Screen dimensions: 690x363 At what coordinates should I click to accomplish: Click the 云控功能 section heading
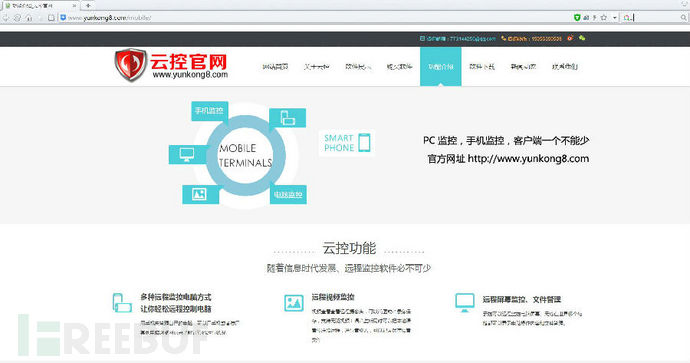click(x=349, y=248)
